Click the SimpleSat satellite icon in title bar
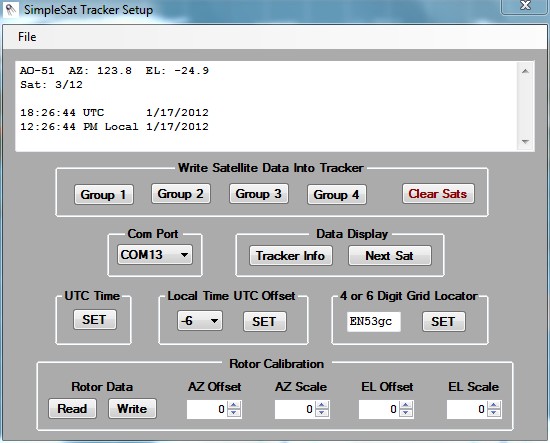The width and height of the screenshot is (550, 443). click(11, 10)
